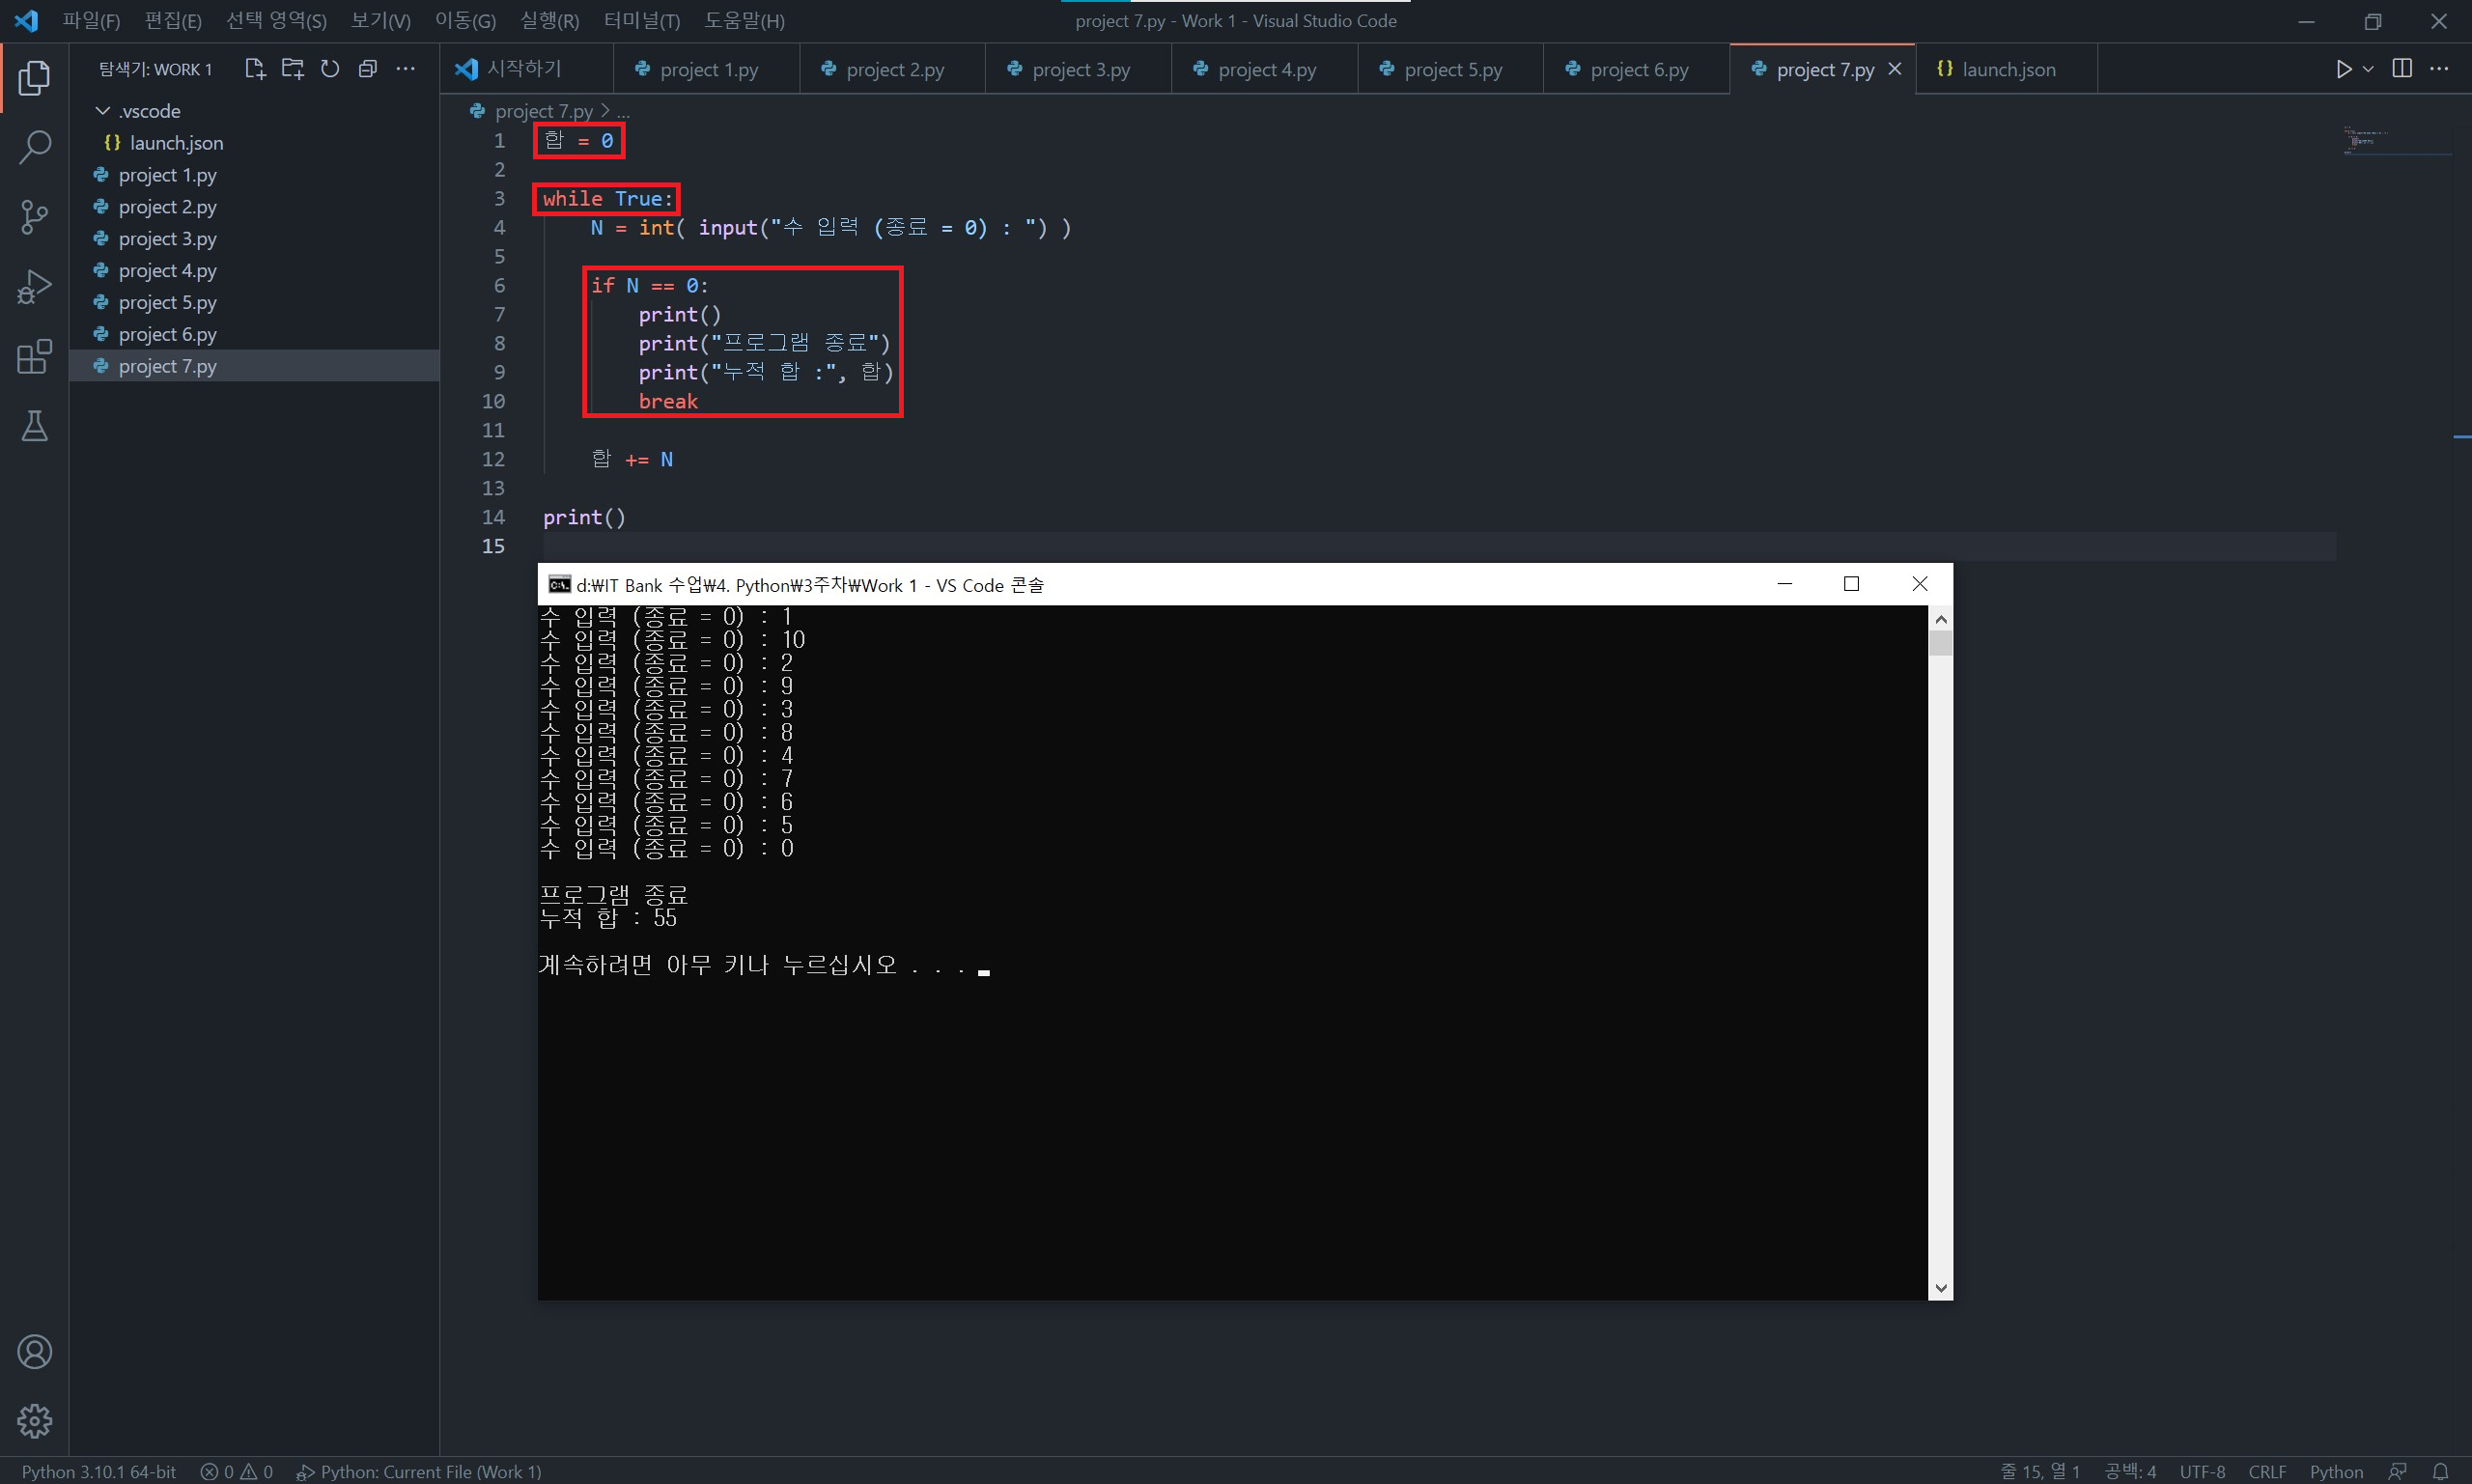The width and height of the screenshot is (2472, 1484).
Task: Open explorer more actions ellipsis
Action: coord(405,69)
